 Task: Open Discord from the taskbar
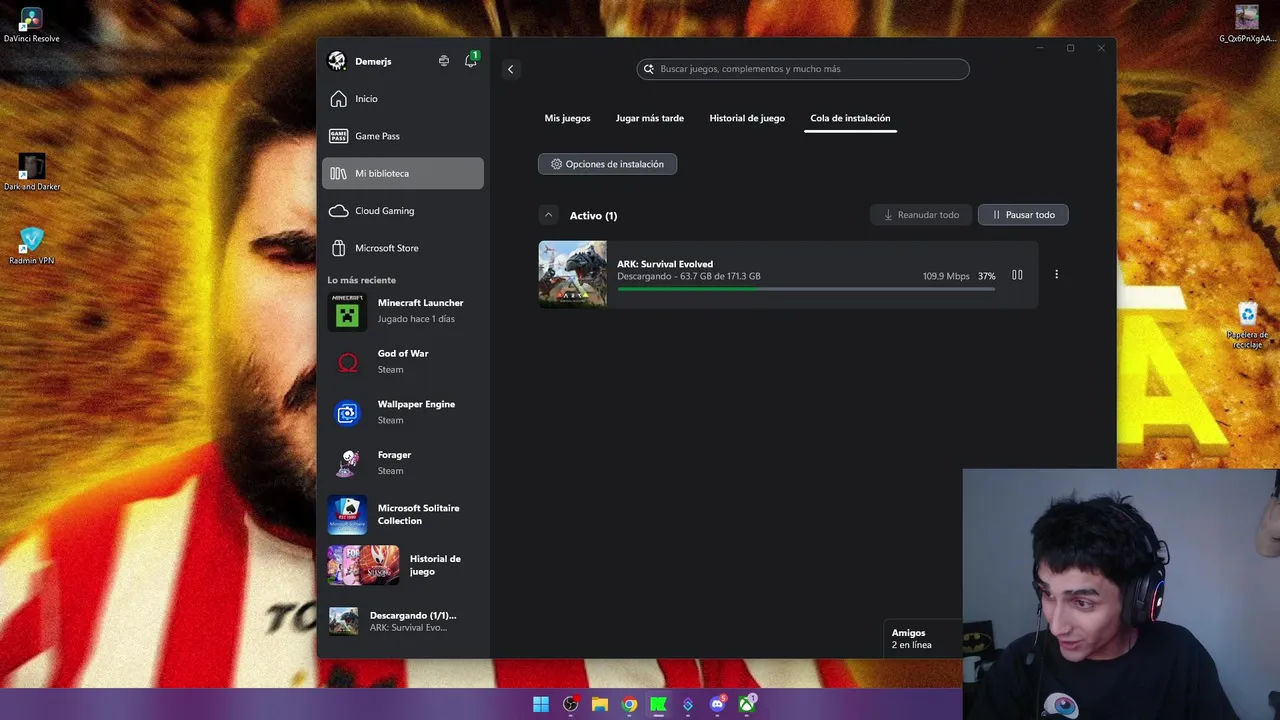tap(717, 704)
